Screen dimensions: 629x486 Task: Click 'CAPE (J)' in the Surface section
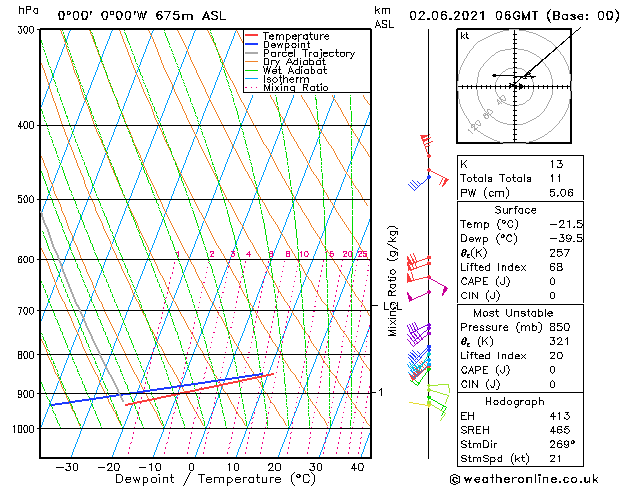click(485, 281)
